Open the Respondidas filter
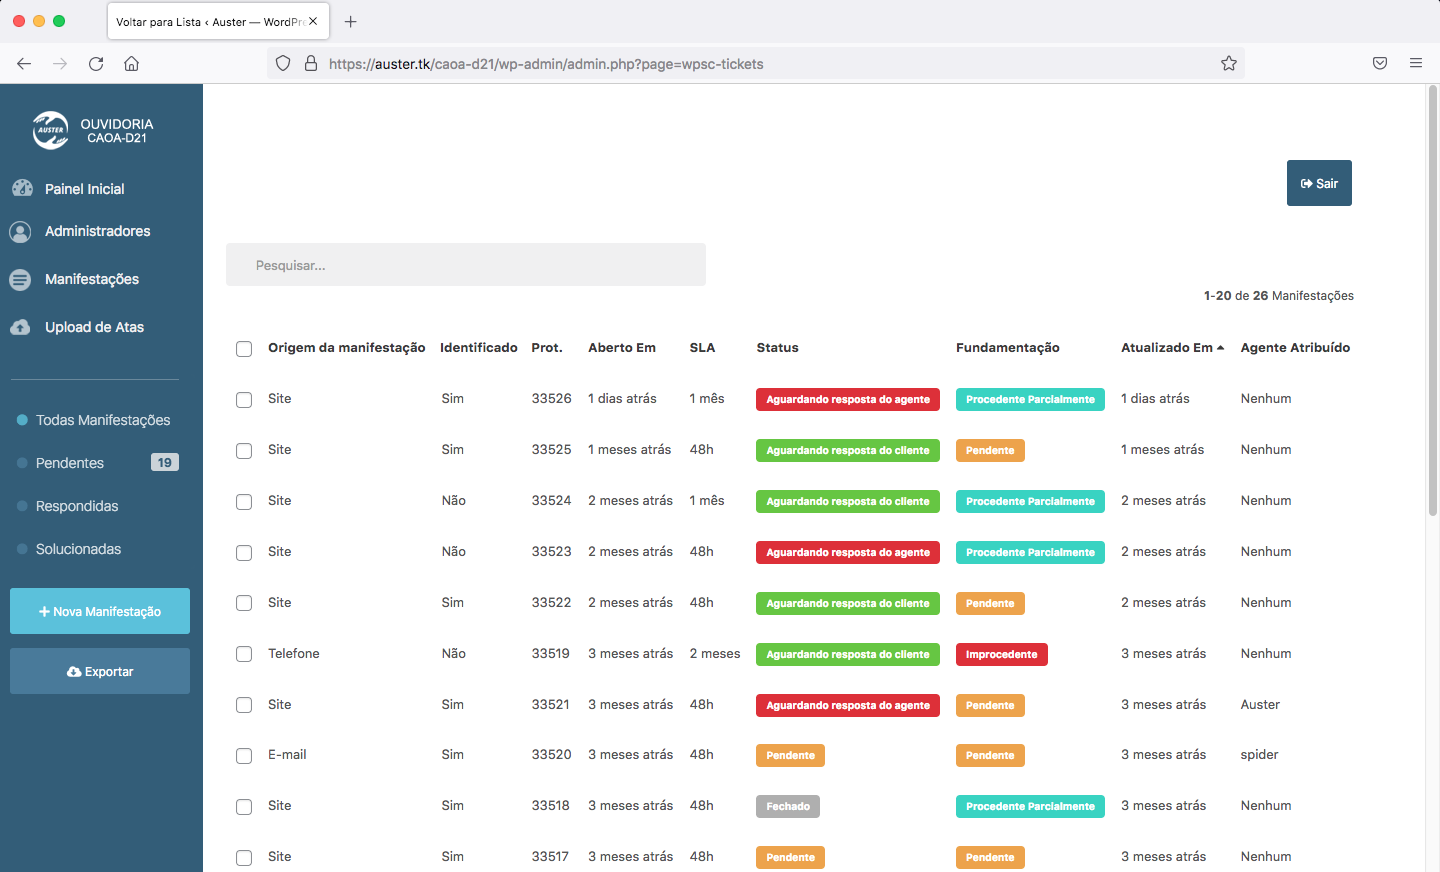This screenshot has width=1440, height=872. [x=77, y=506]
